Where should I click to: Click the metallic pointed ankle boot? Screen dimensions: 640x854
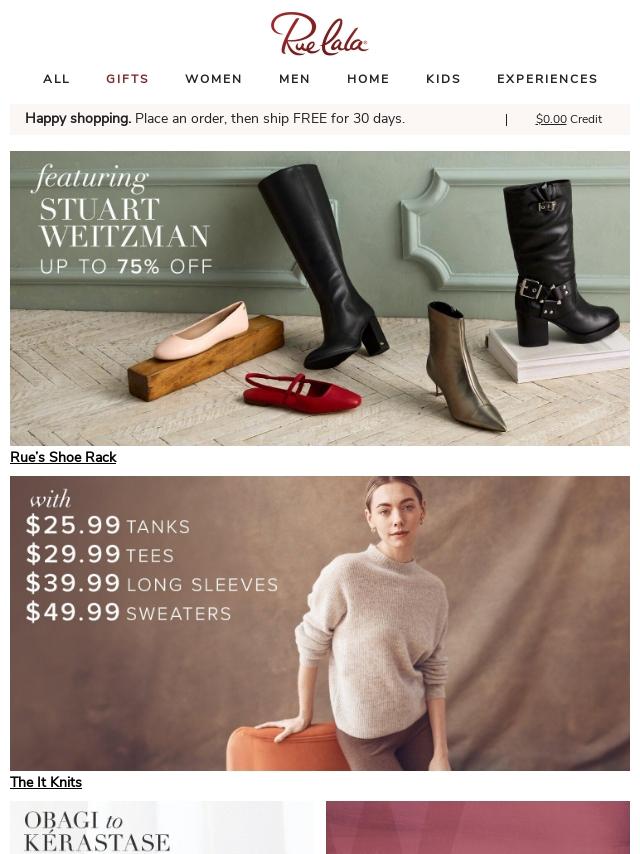(462, 367)
